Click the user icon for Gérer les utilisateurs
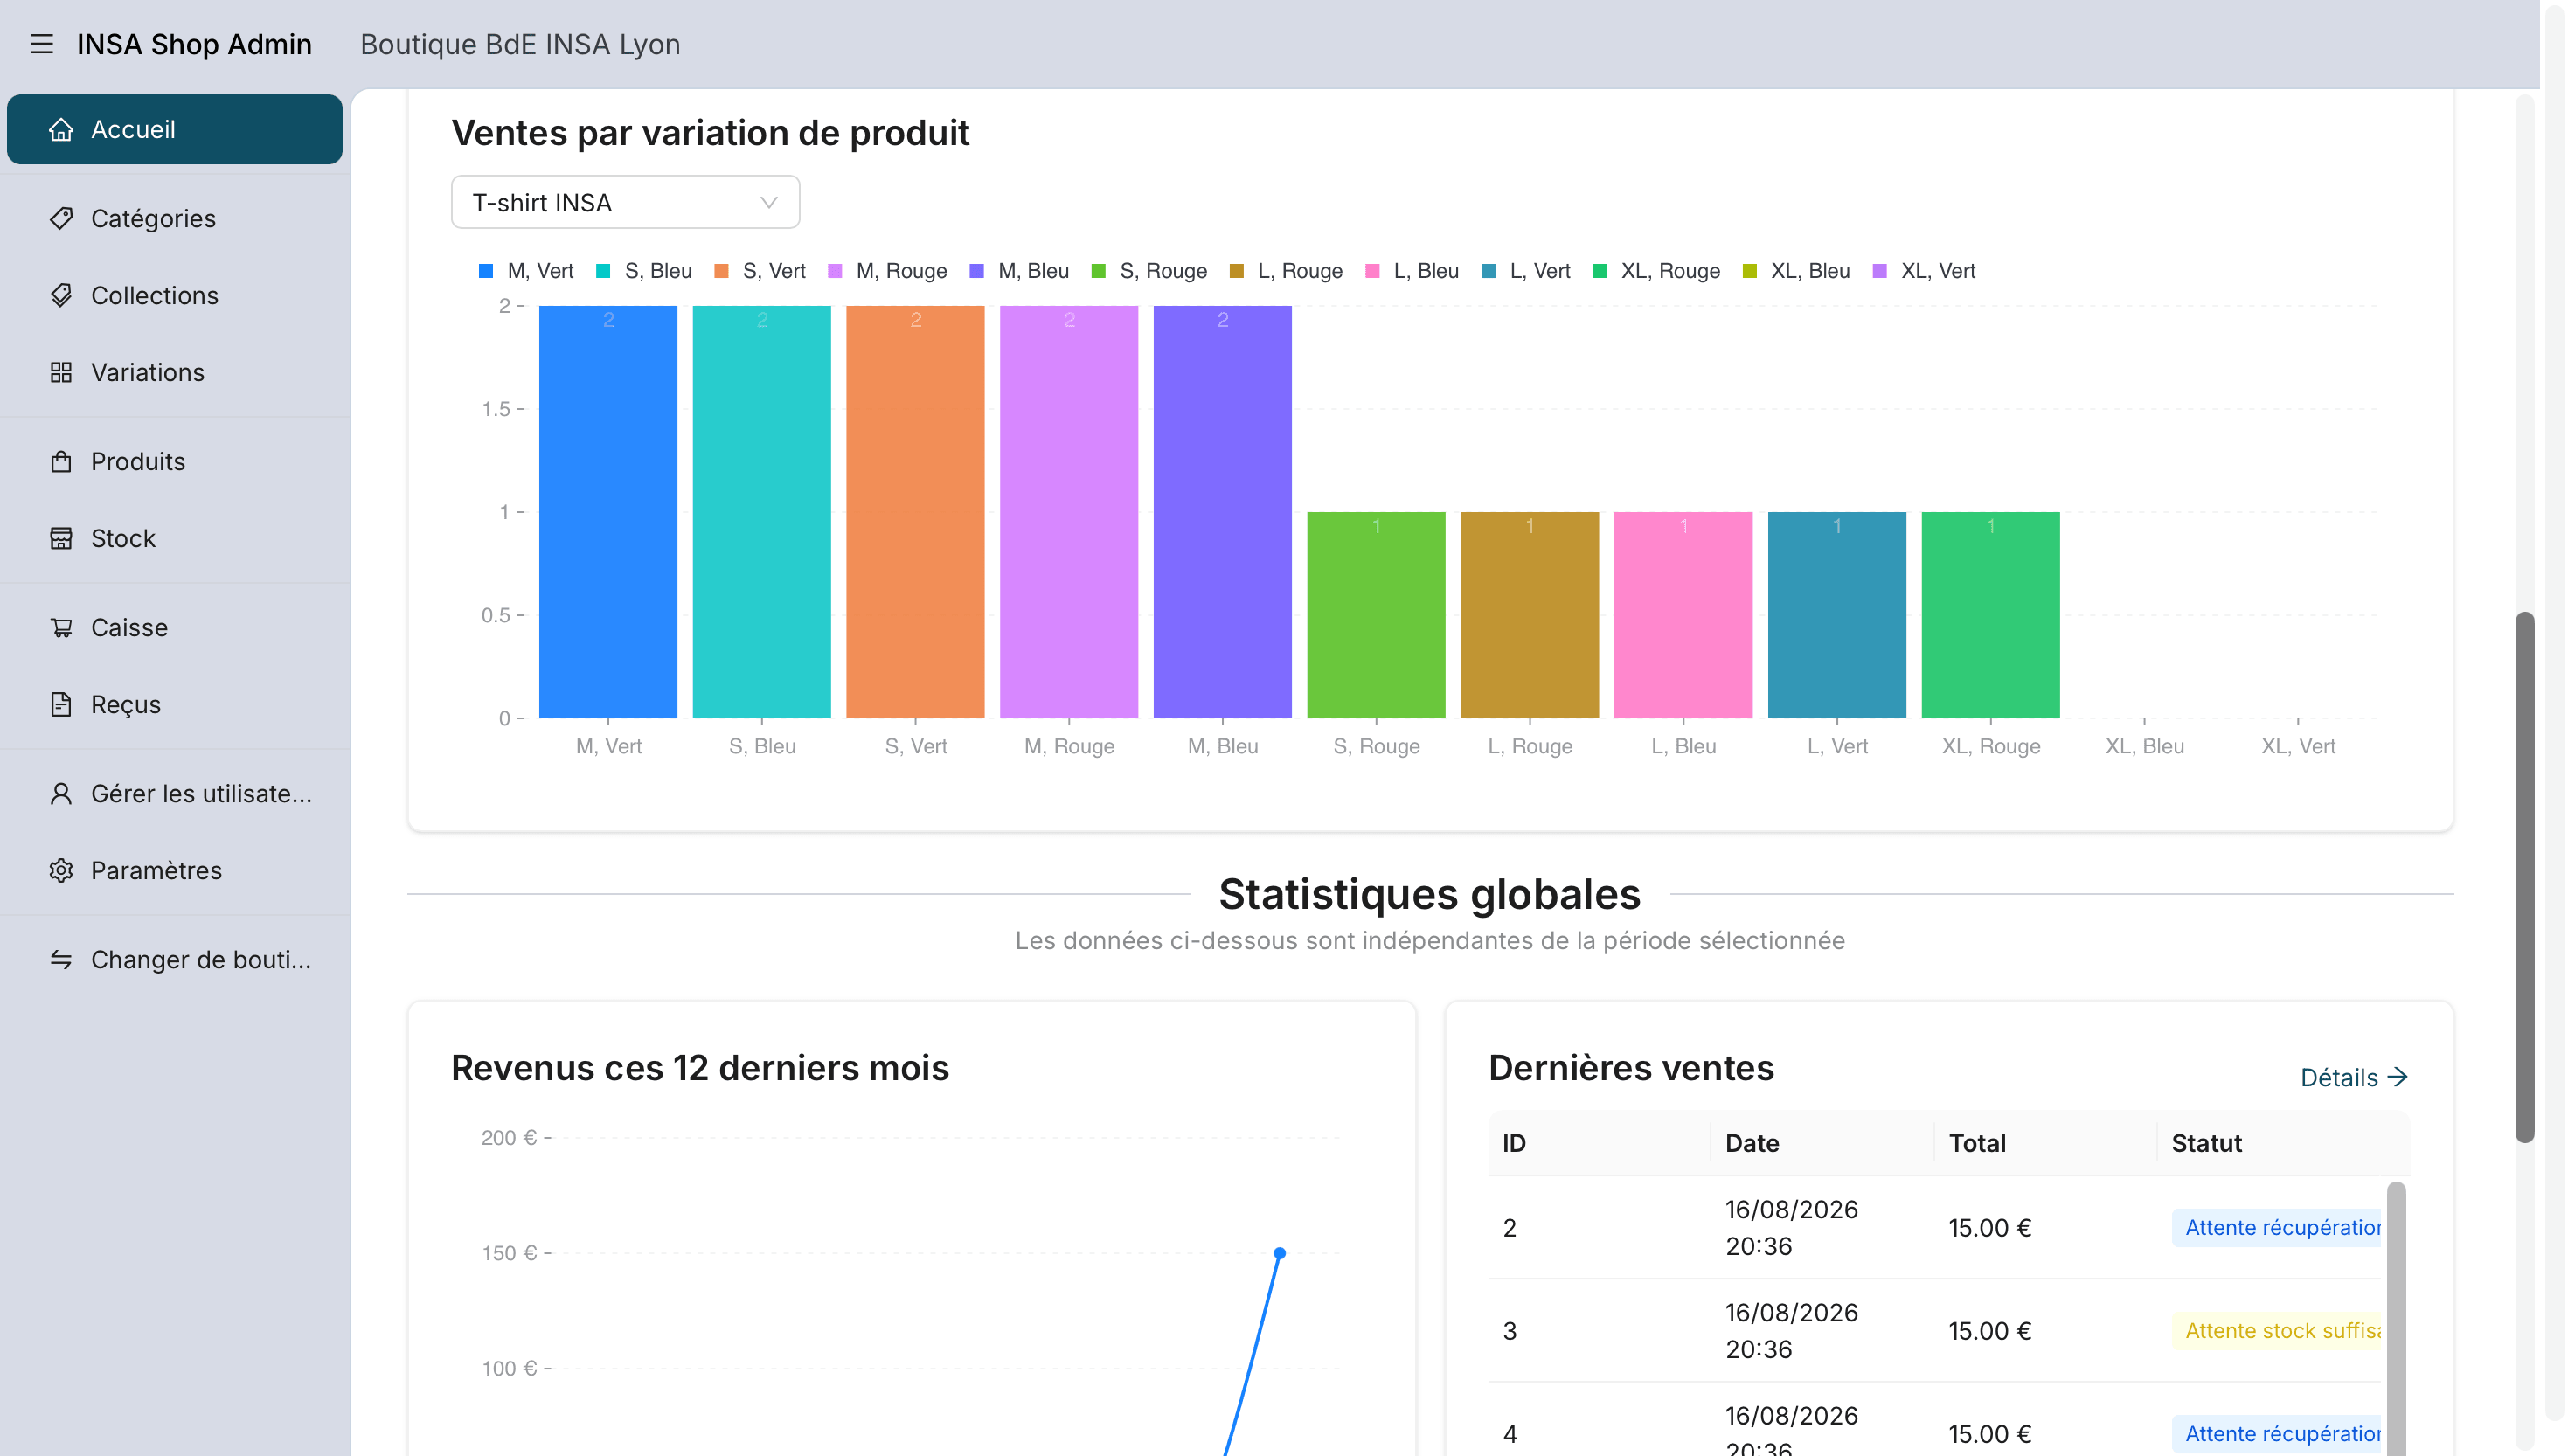 (61, 793)
